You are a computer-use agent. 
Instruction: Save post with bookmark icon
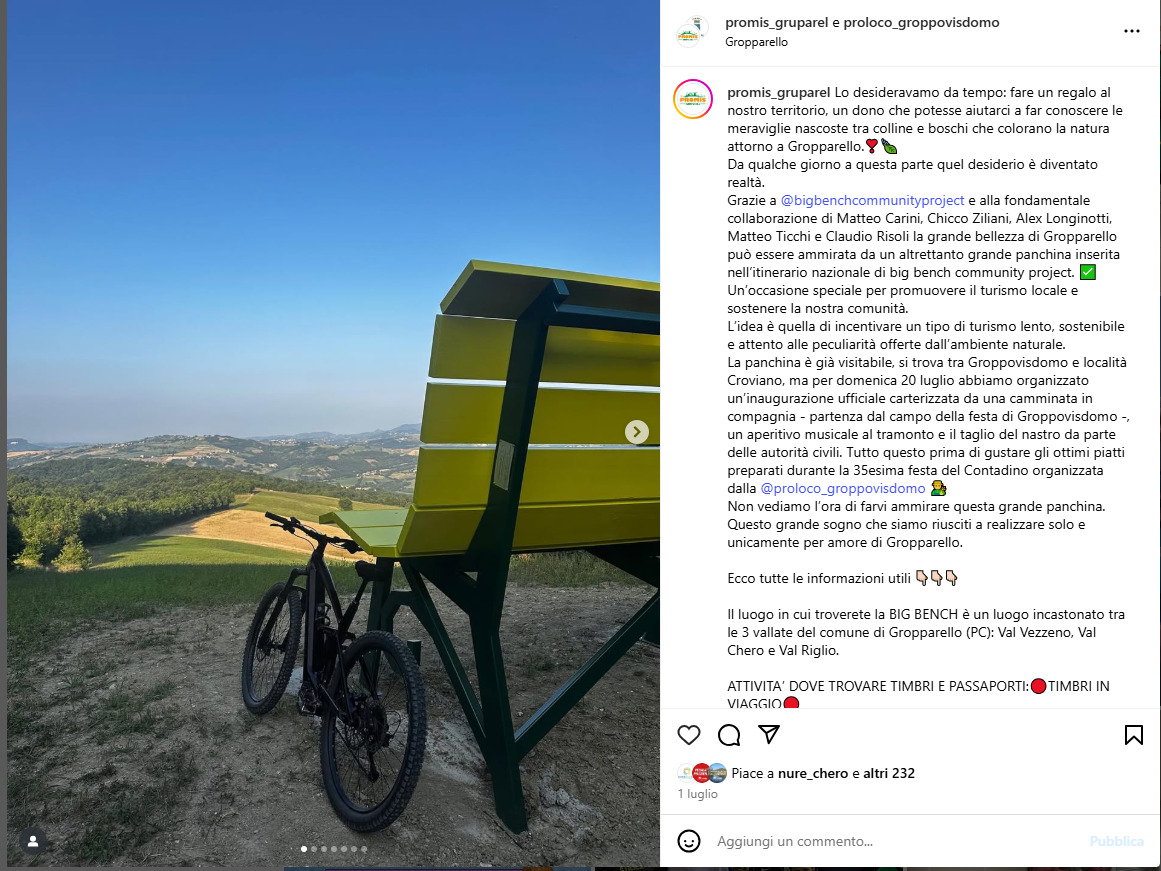click(x=1134, y=735)
